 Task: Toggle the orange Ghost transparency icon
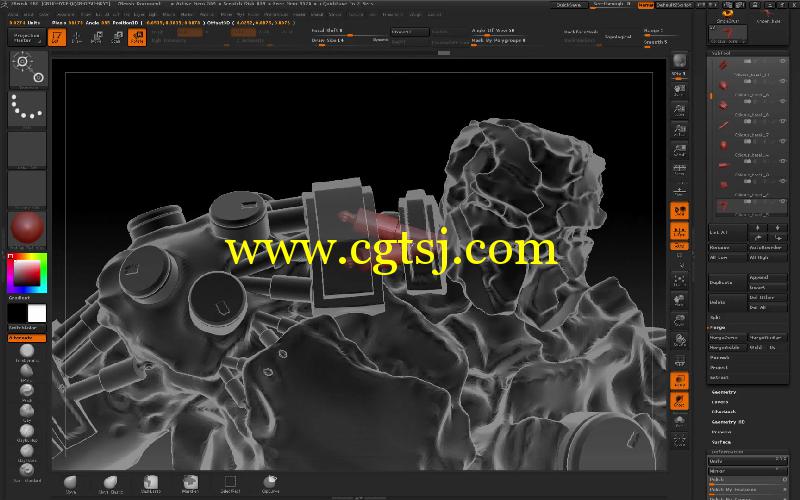679,401
